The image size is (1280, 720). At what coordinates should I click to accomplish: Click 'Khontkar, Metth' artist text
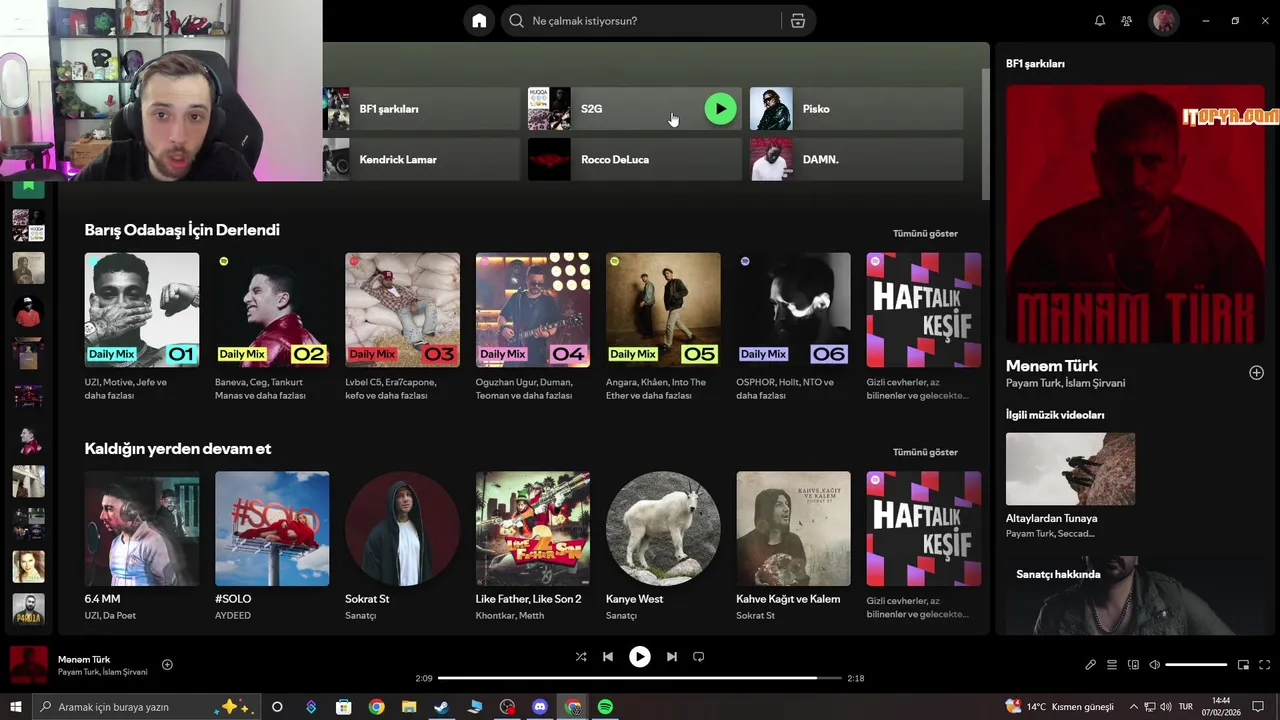point(510,615)
